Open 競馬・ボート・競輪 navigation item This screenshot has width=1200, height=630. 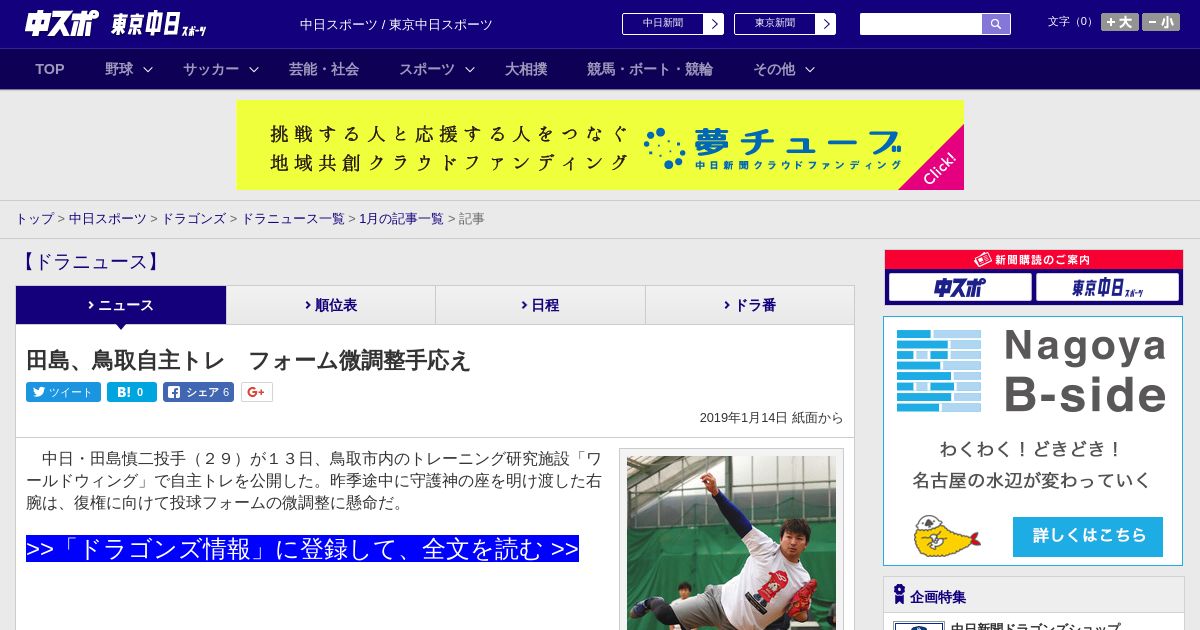pos(650,69)
